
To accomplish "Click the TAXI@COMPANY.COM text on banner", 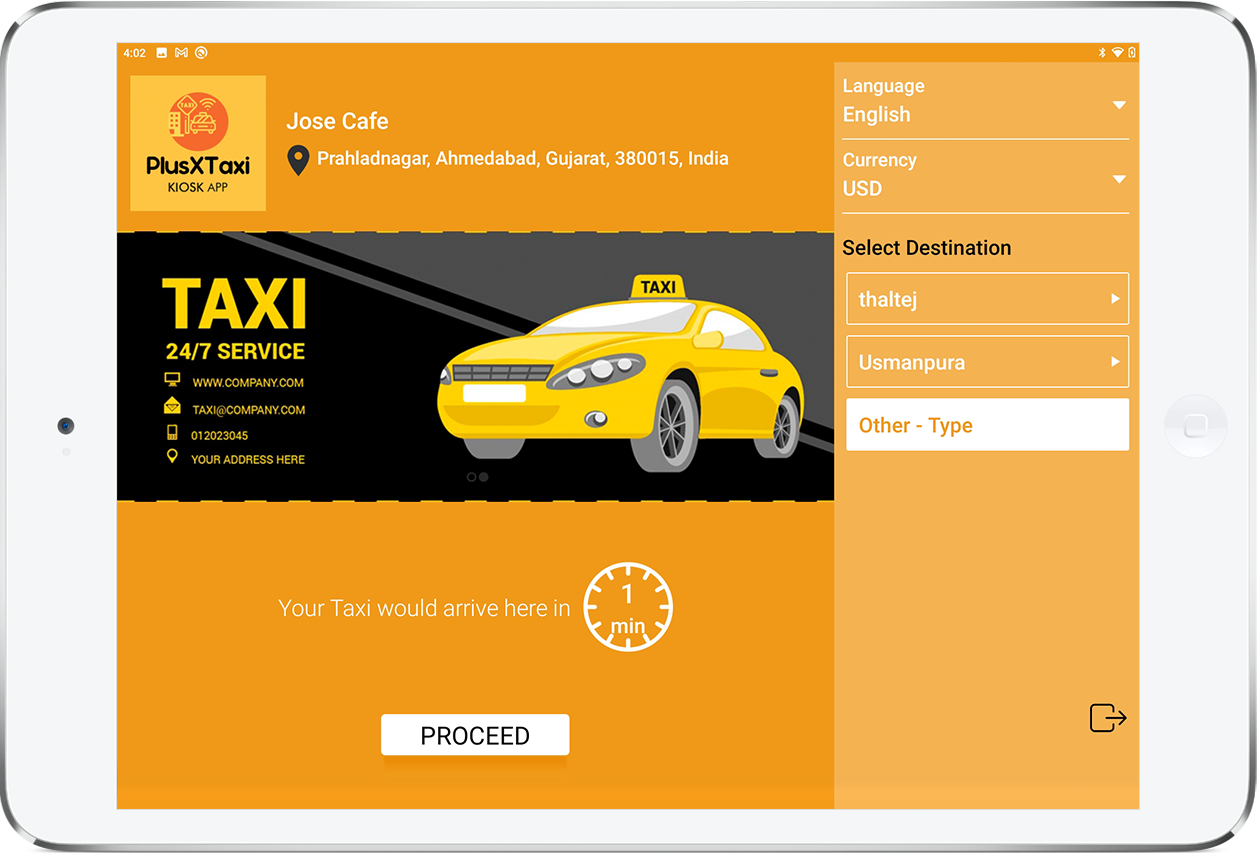I will click(x=249, y=410).
